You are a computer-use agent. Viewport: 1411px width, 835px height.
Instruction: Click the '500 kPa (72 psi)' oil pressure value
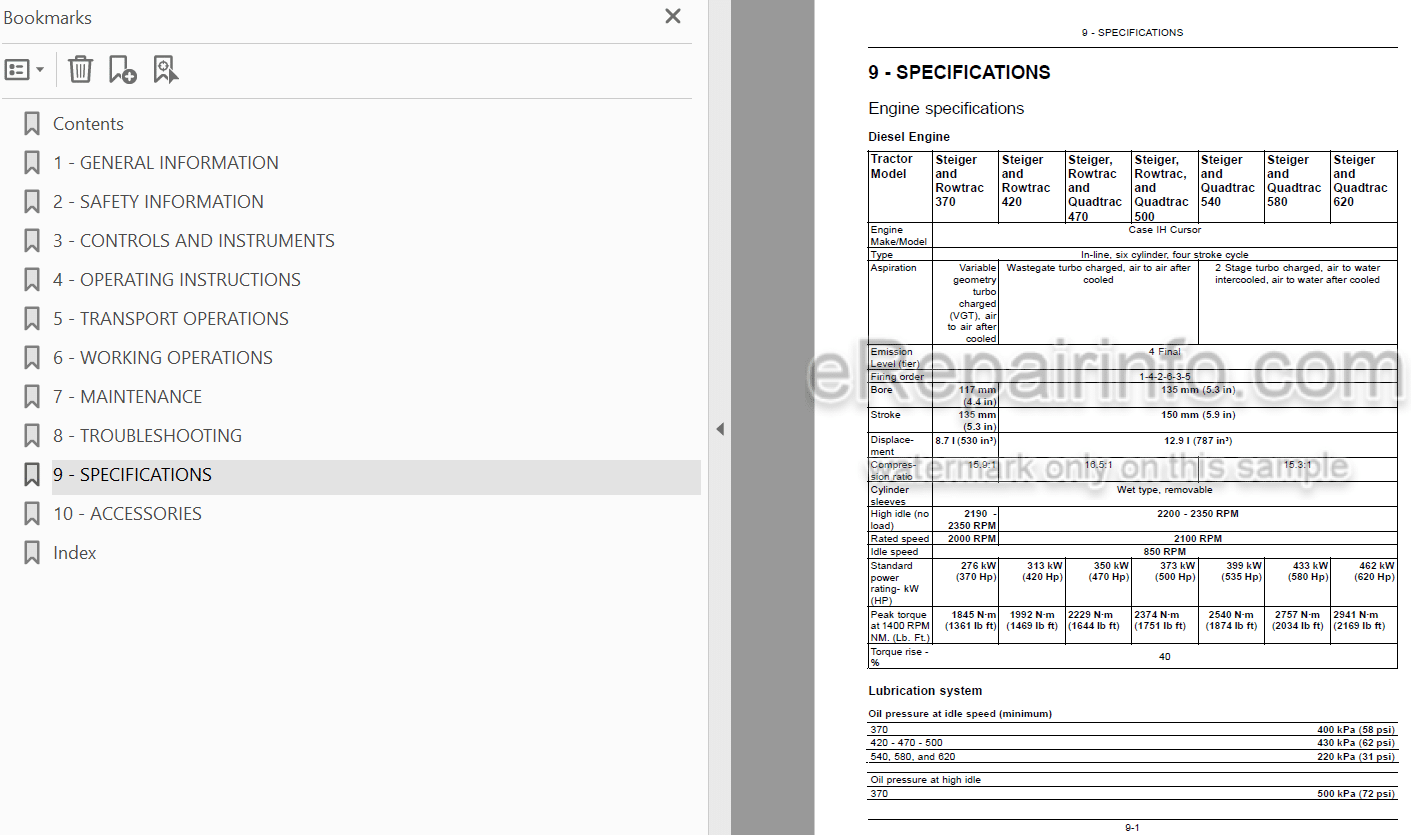[1356, 794]
